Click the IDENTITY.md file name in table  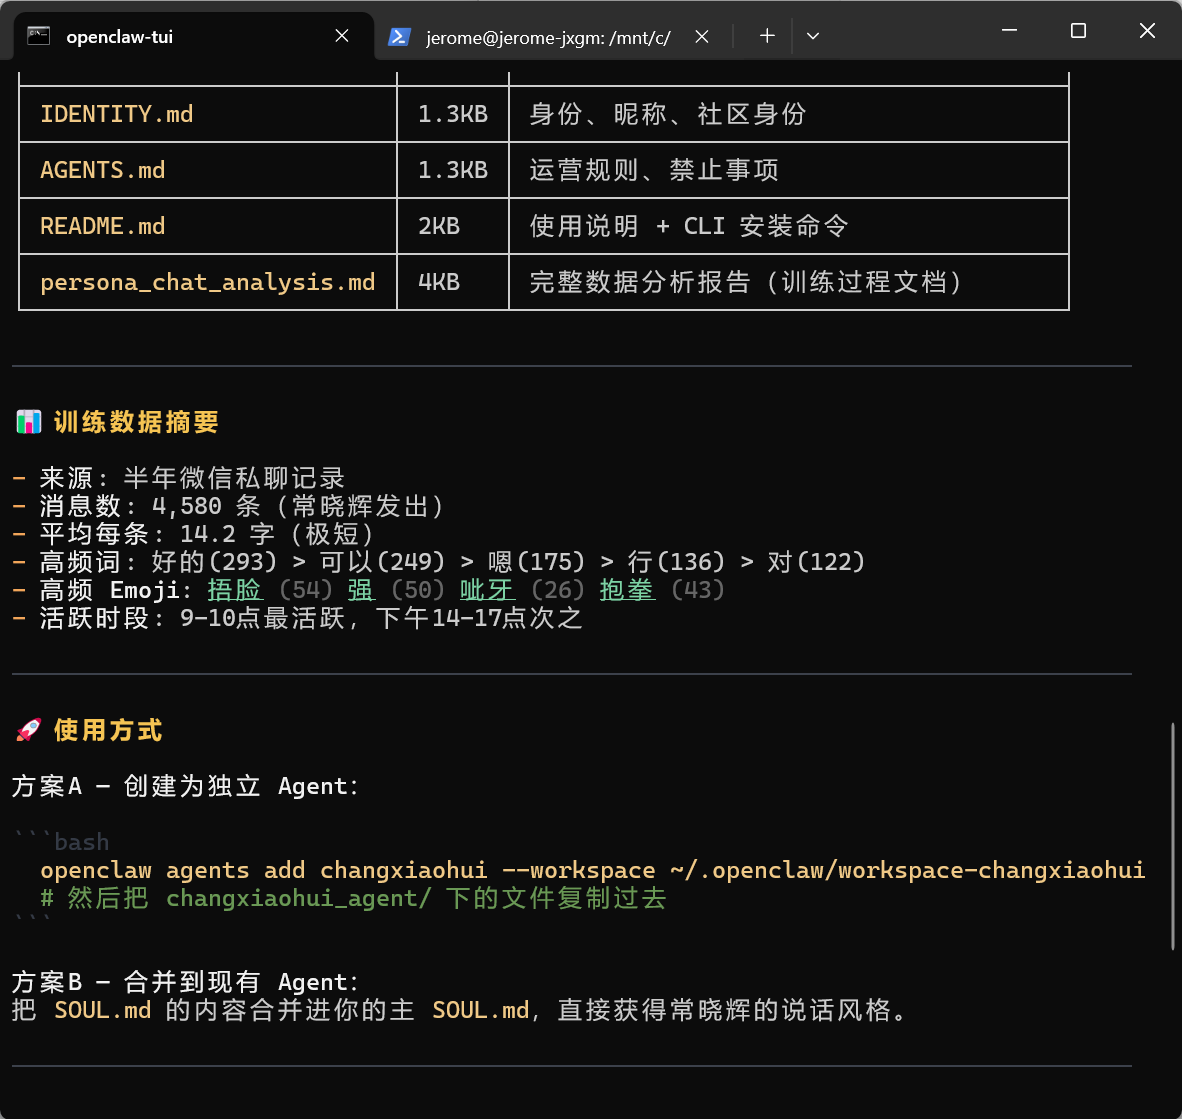tap(117, 114)
